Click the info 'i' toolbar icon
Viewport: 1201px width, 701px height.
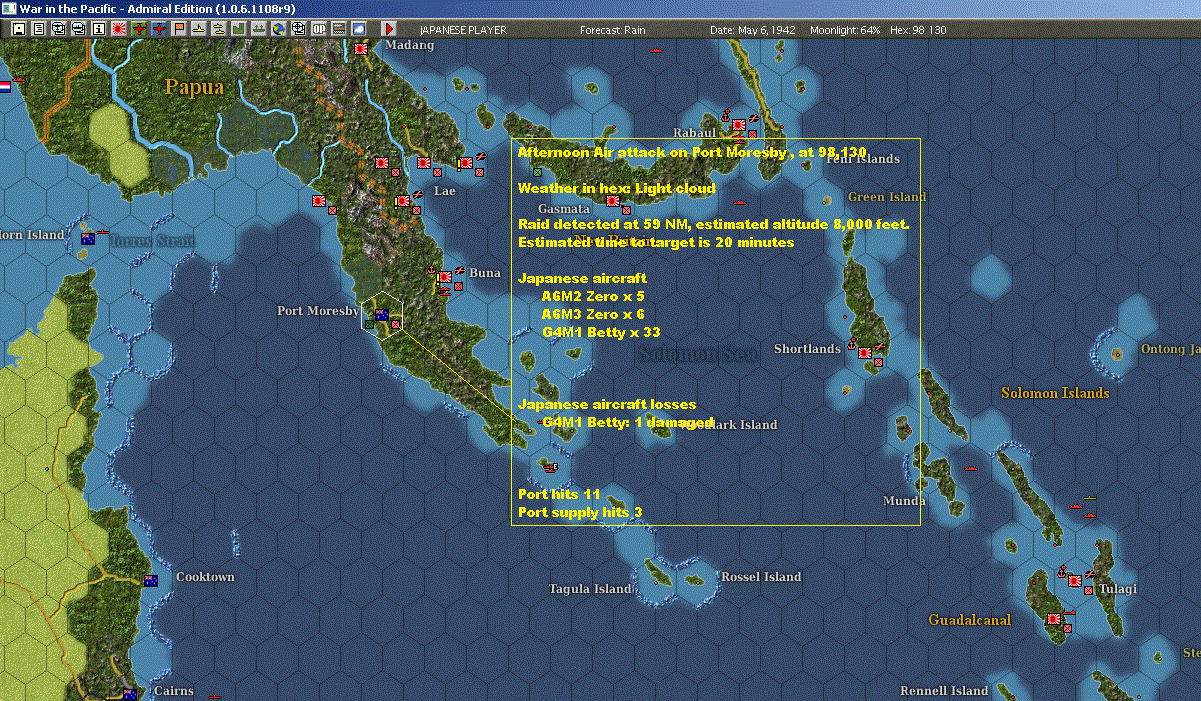tap(99, 29)
